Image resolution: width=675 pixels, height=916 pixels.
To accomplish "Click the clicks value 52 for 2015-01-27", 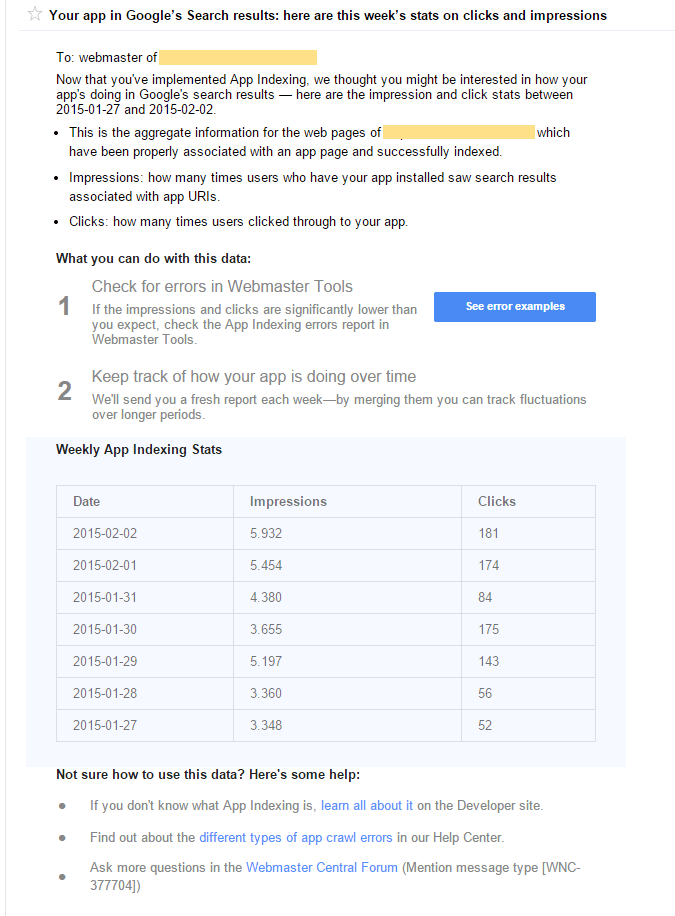I will click(x=484, y=725).
